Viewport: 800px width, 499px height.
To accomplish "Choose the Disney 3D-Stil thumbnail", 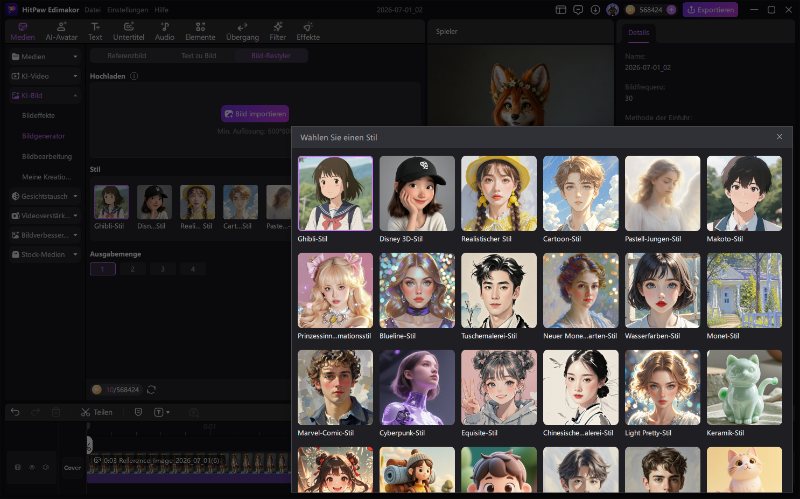I will (x=417, y=193).
